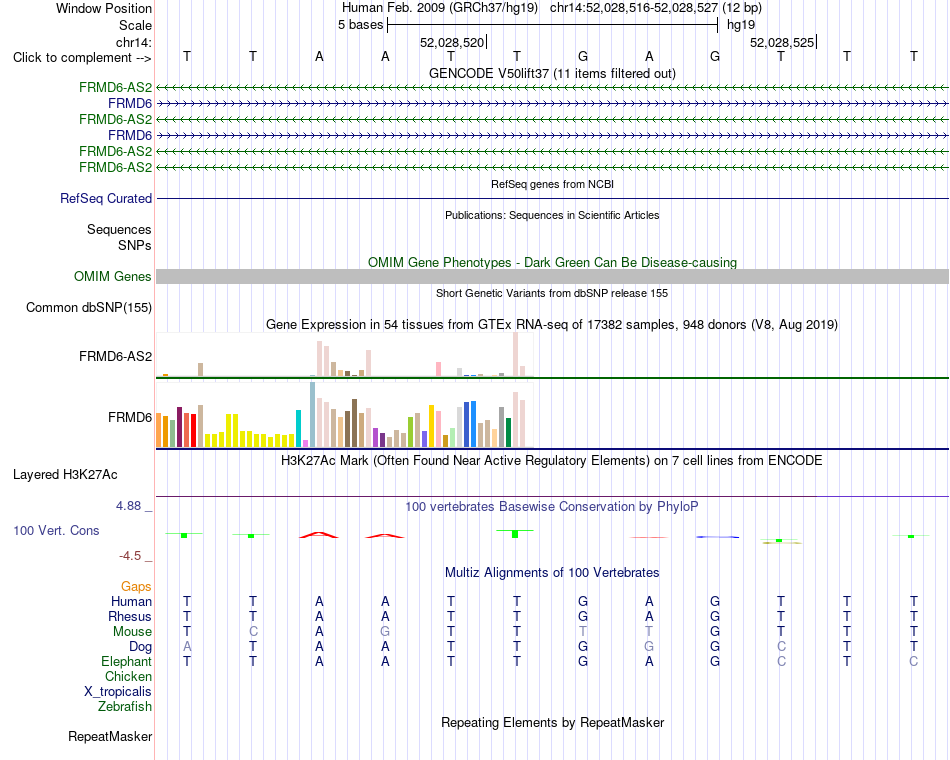Click the position marker 52,028,520

click(453, 42)
